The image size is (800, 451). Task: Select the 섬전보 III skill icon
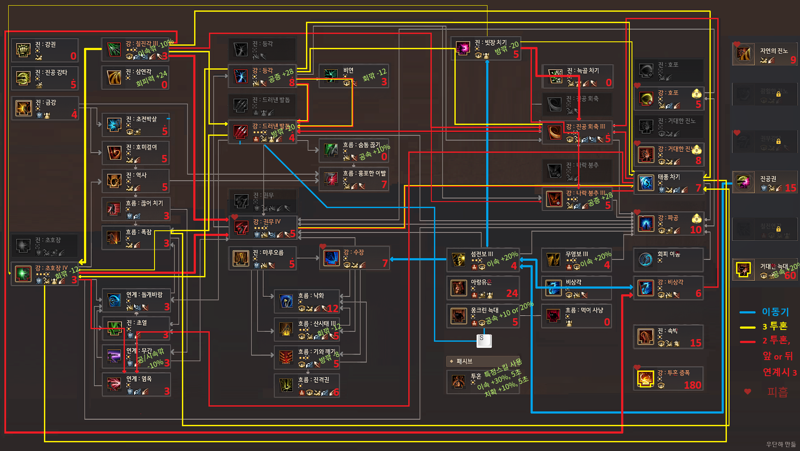(x=458, y=260)
